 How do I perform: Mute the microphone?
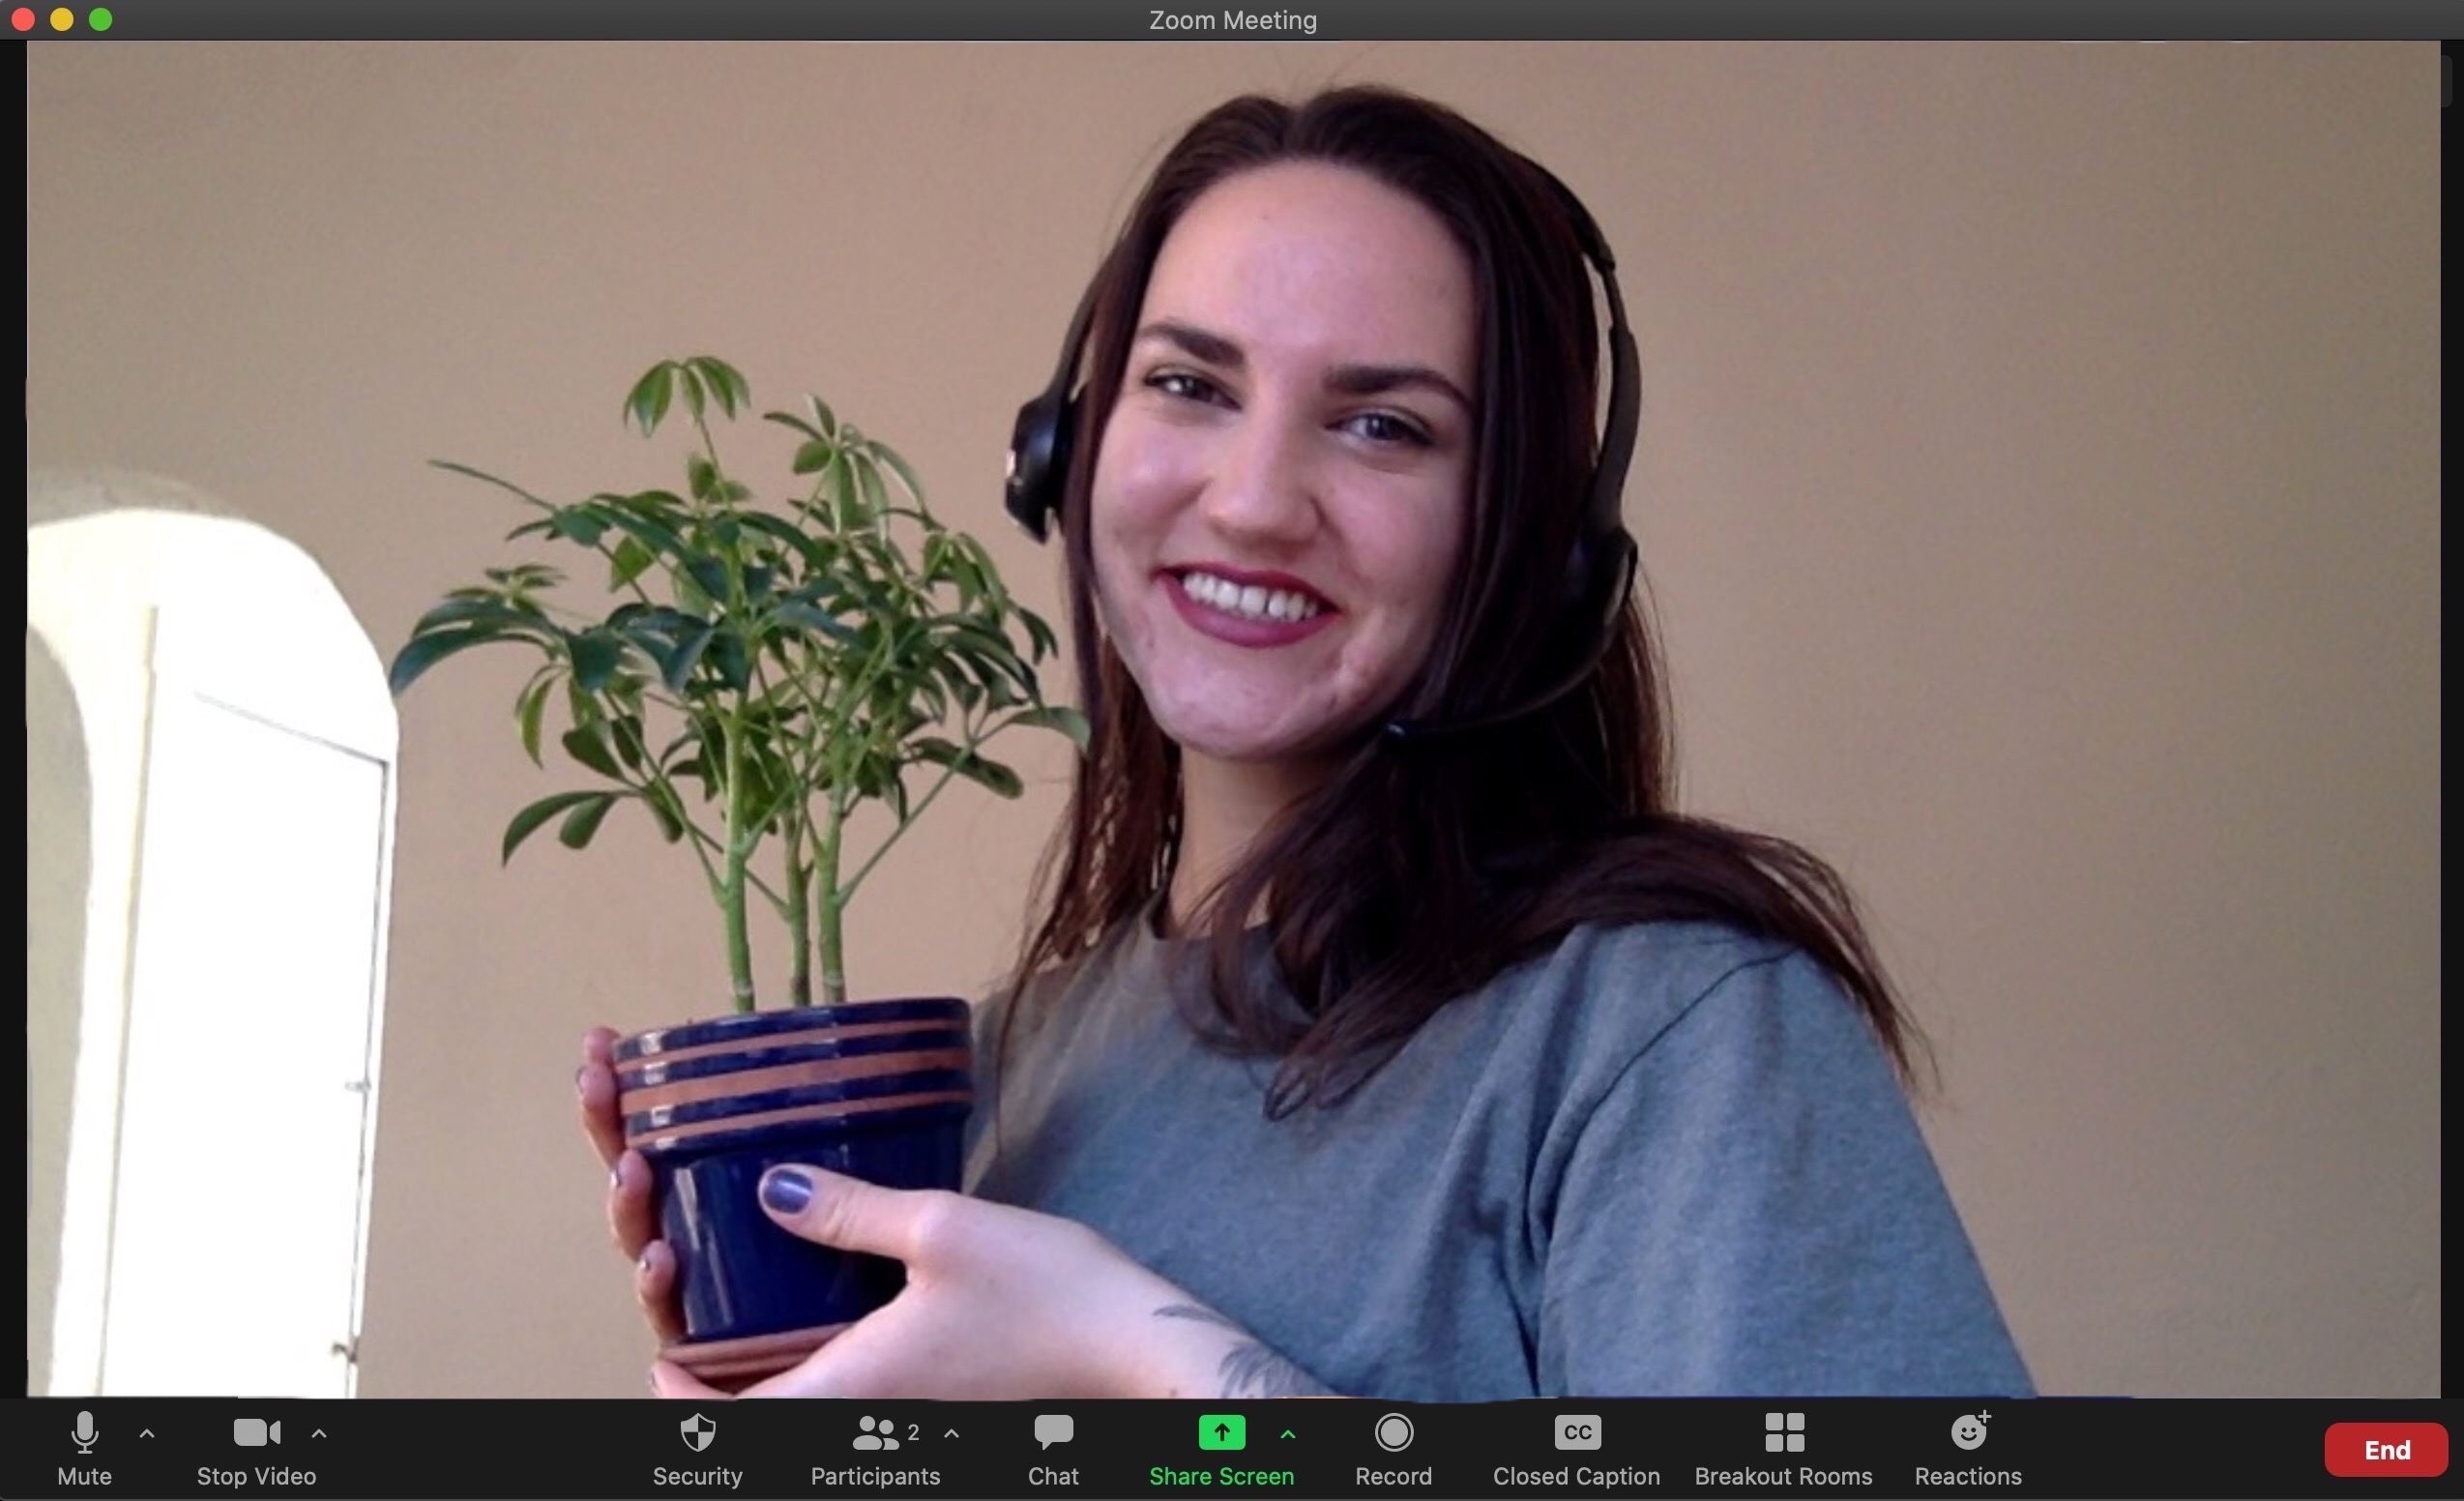click(84, 1449)
